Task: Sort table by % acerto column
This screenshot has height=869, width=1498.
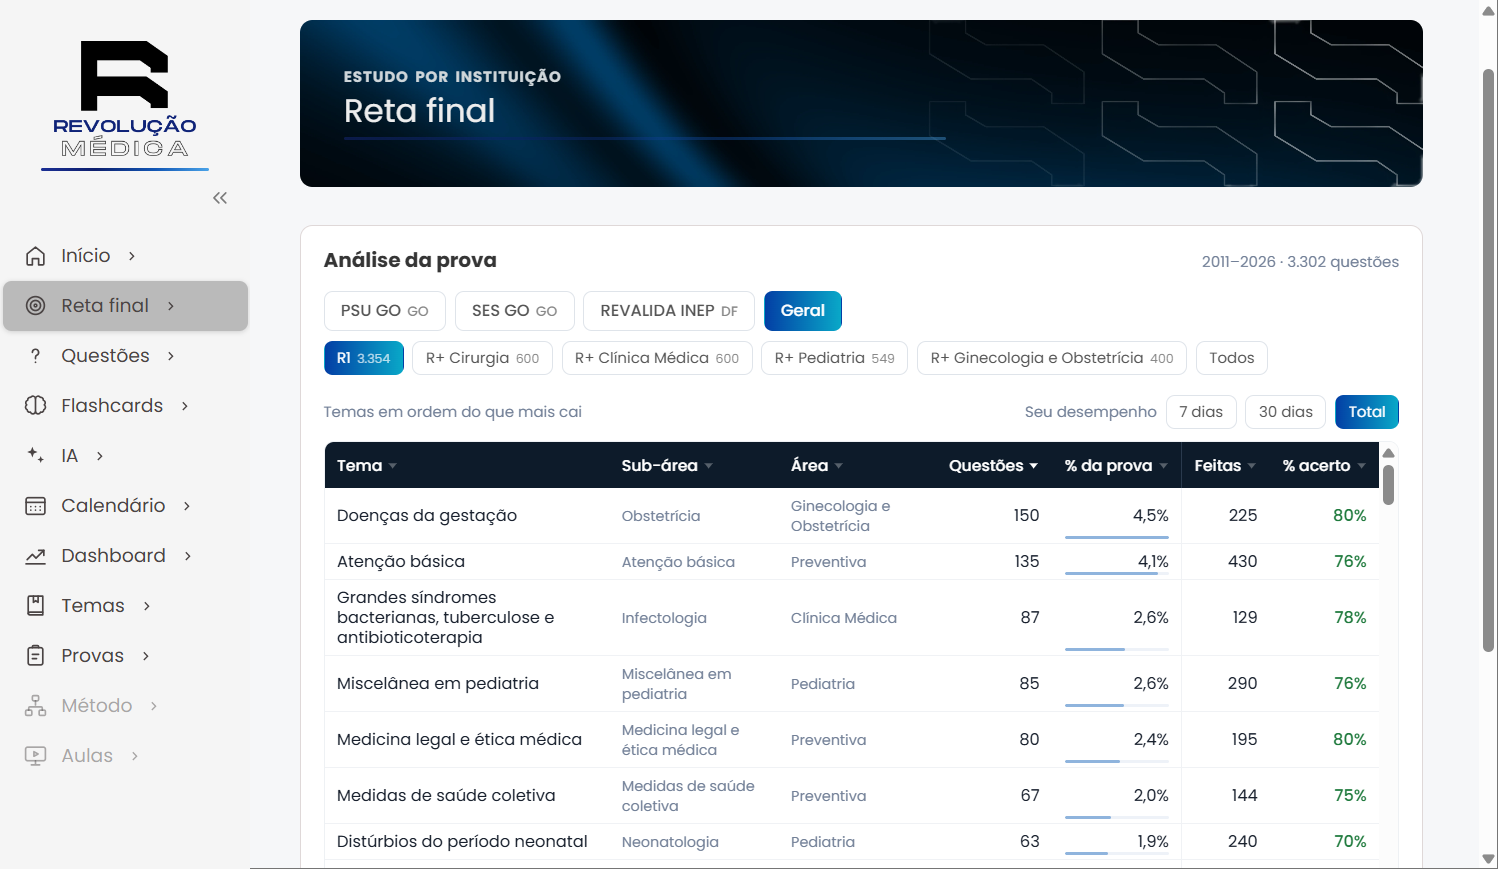Action: point(1324,466)
